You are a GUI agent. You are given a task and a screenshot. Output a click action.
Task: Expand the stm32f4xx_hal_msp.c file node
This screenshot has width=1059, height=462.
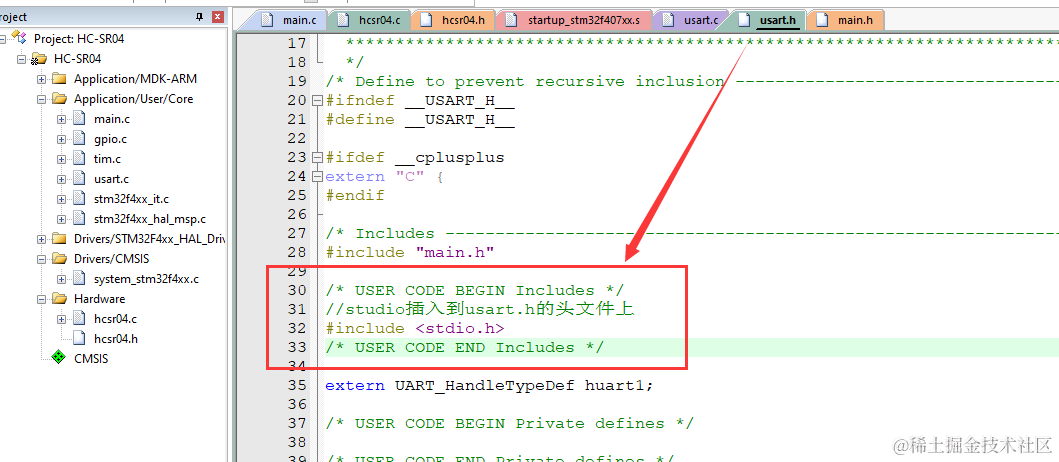(x=61, y=220)
